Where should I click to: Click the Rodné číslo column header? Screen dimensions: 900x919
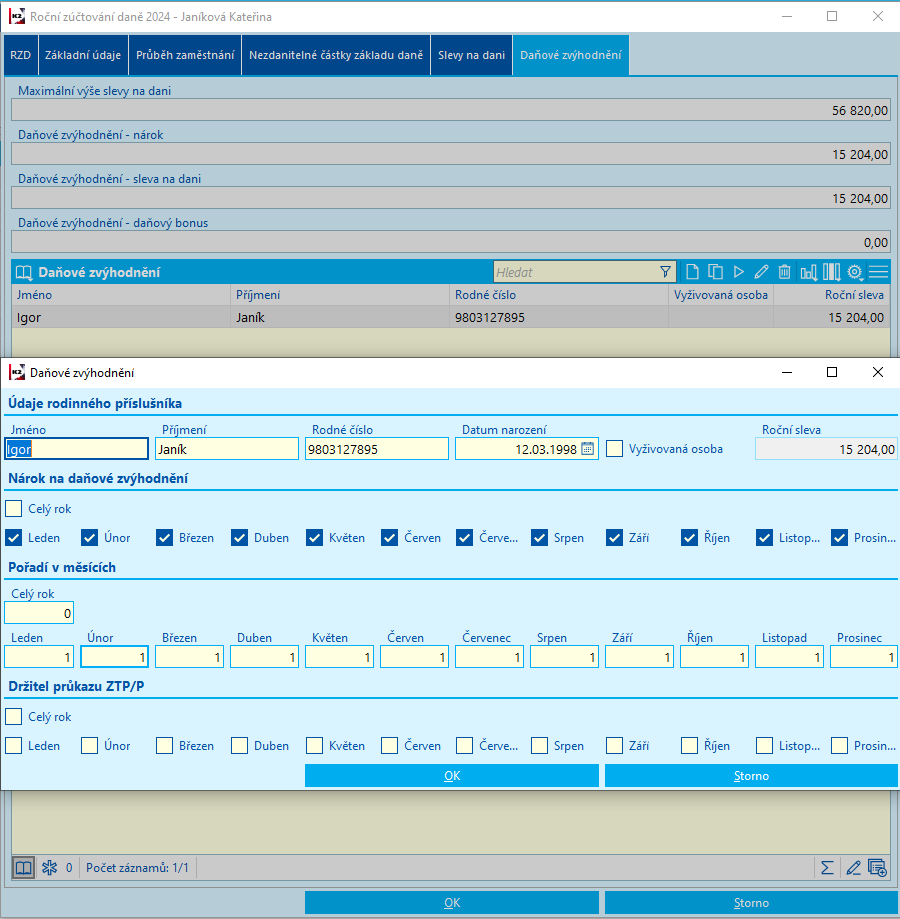tap(559, 295)
